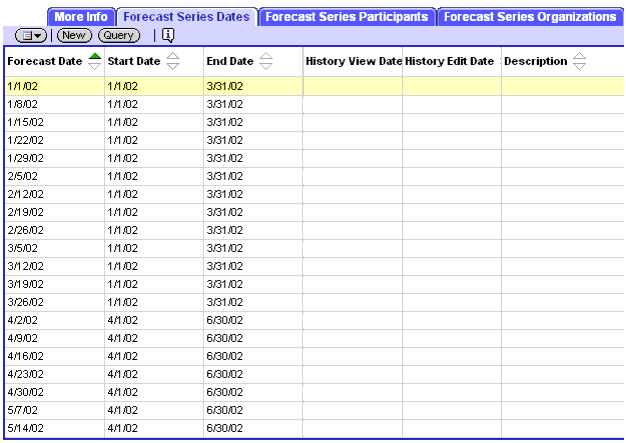This screenshot has width=626, height=443.
Task: Click Start Date cell in 1/8/02 row
Action: (154, 104)
